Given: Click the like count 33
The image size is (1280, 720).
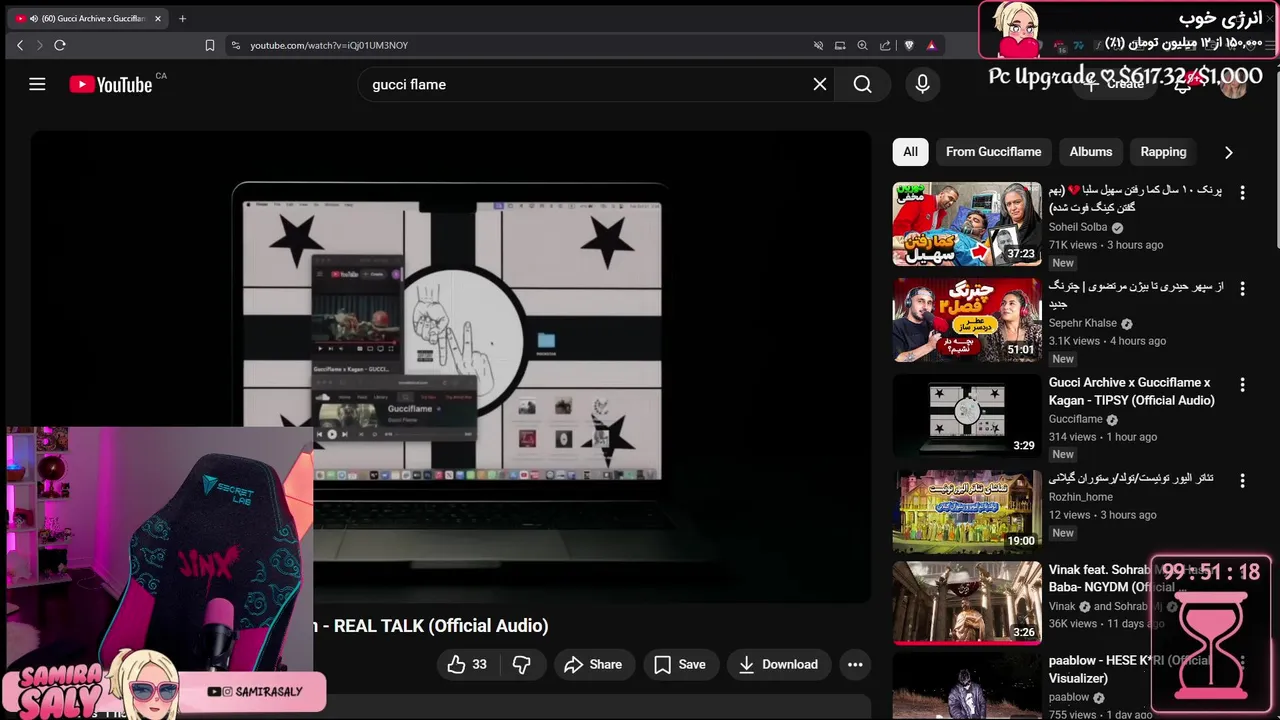Looking at the screenshot, I should click(x=480, y=664).
